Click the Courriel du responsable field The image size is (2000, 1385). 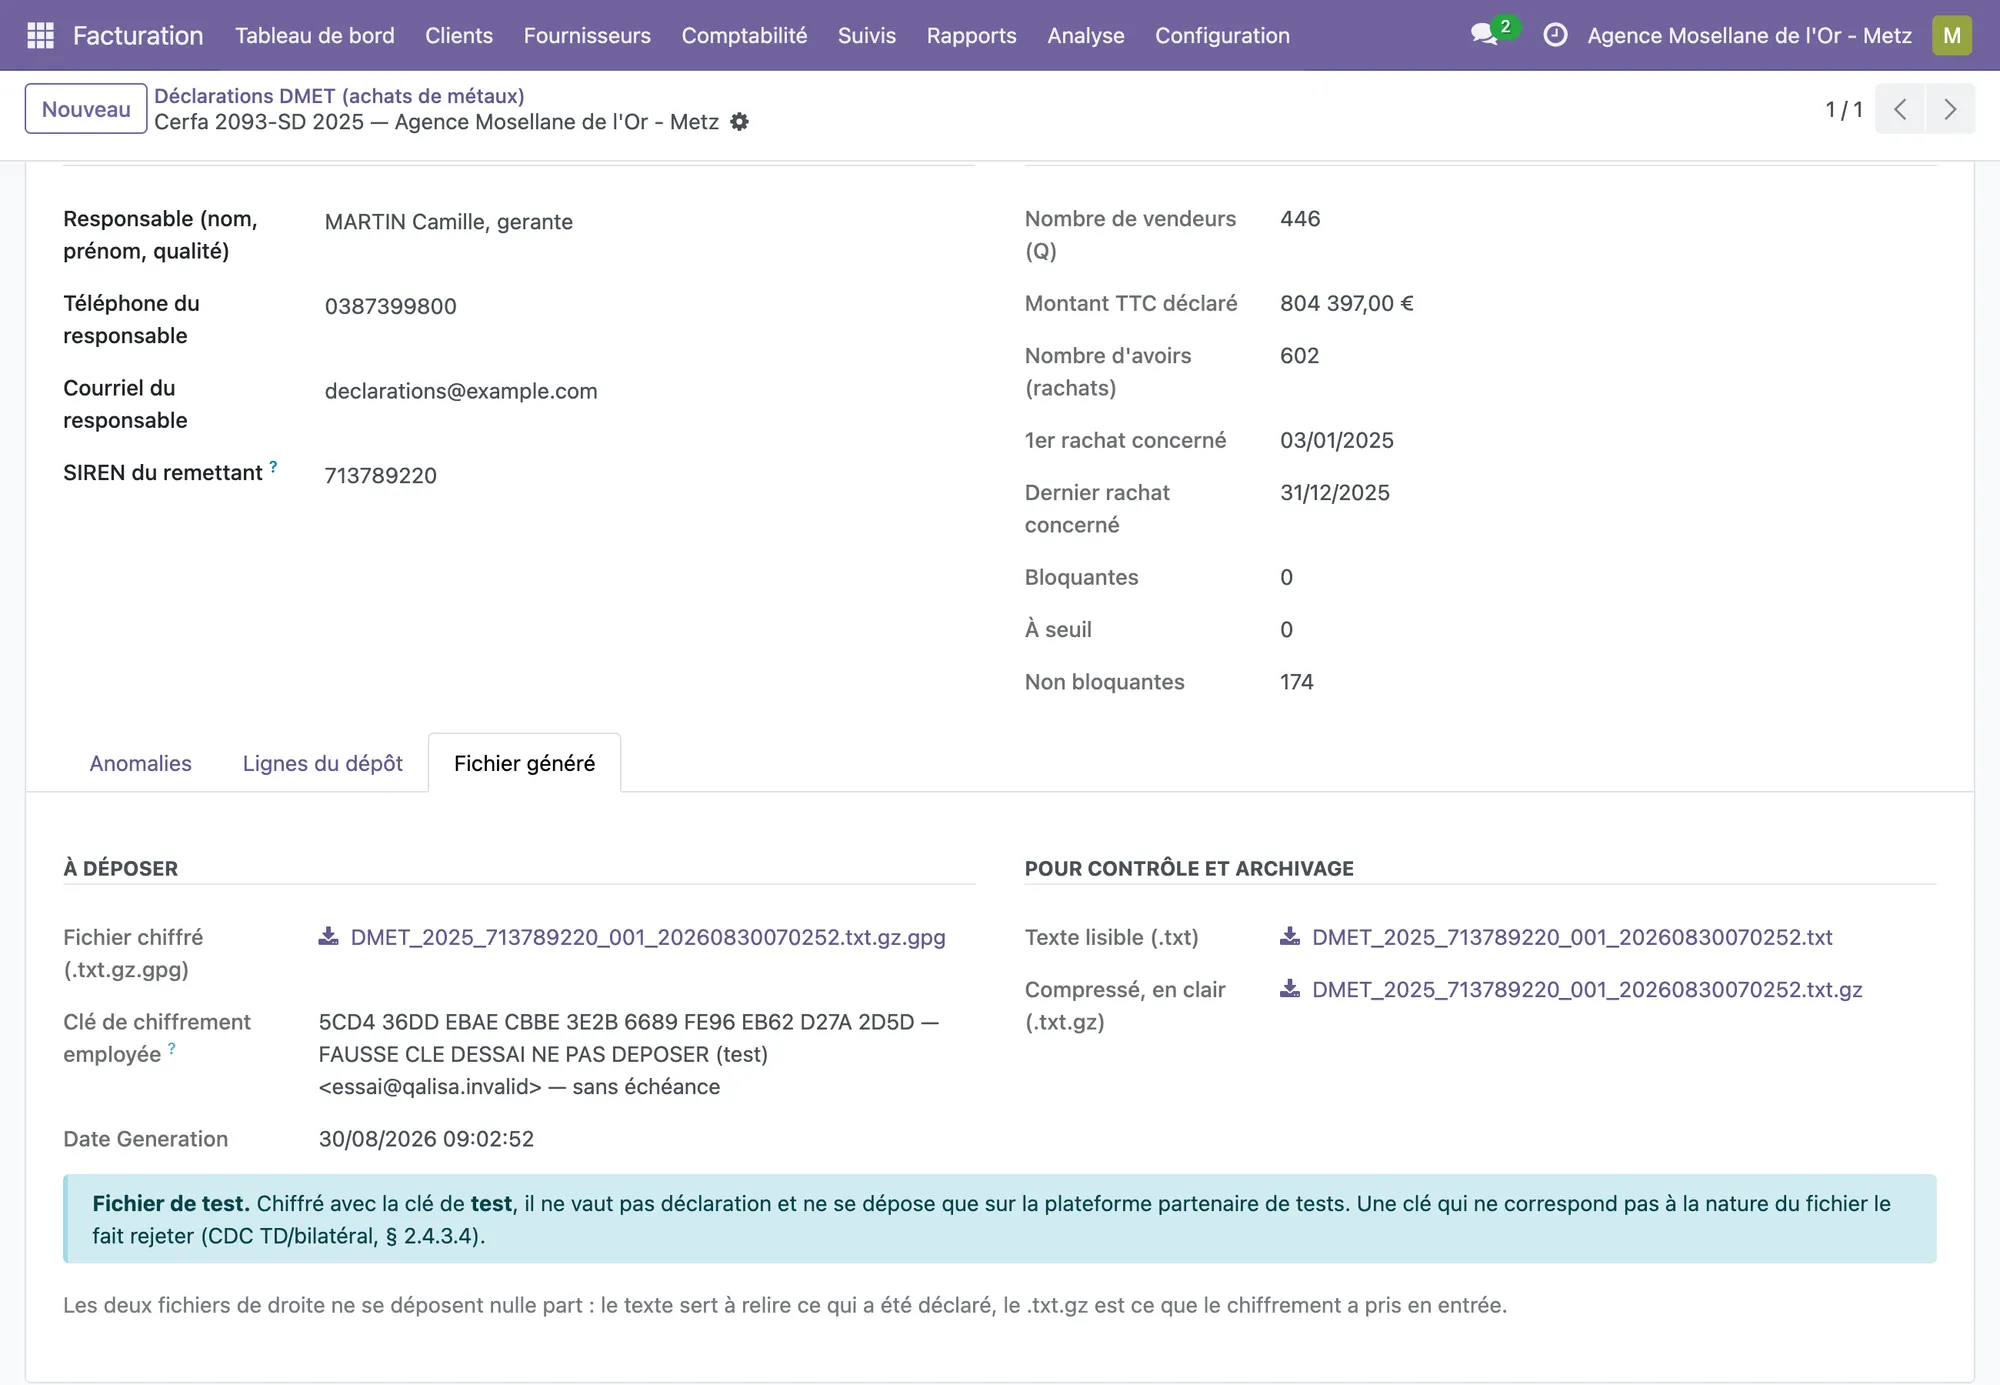(461, 391)
